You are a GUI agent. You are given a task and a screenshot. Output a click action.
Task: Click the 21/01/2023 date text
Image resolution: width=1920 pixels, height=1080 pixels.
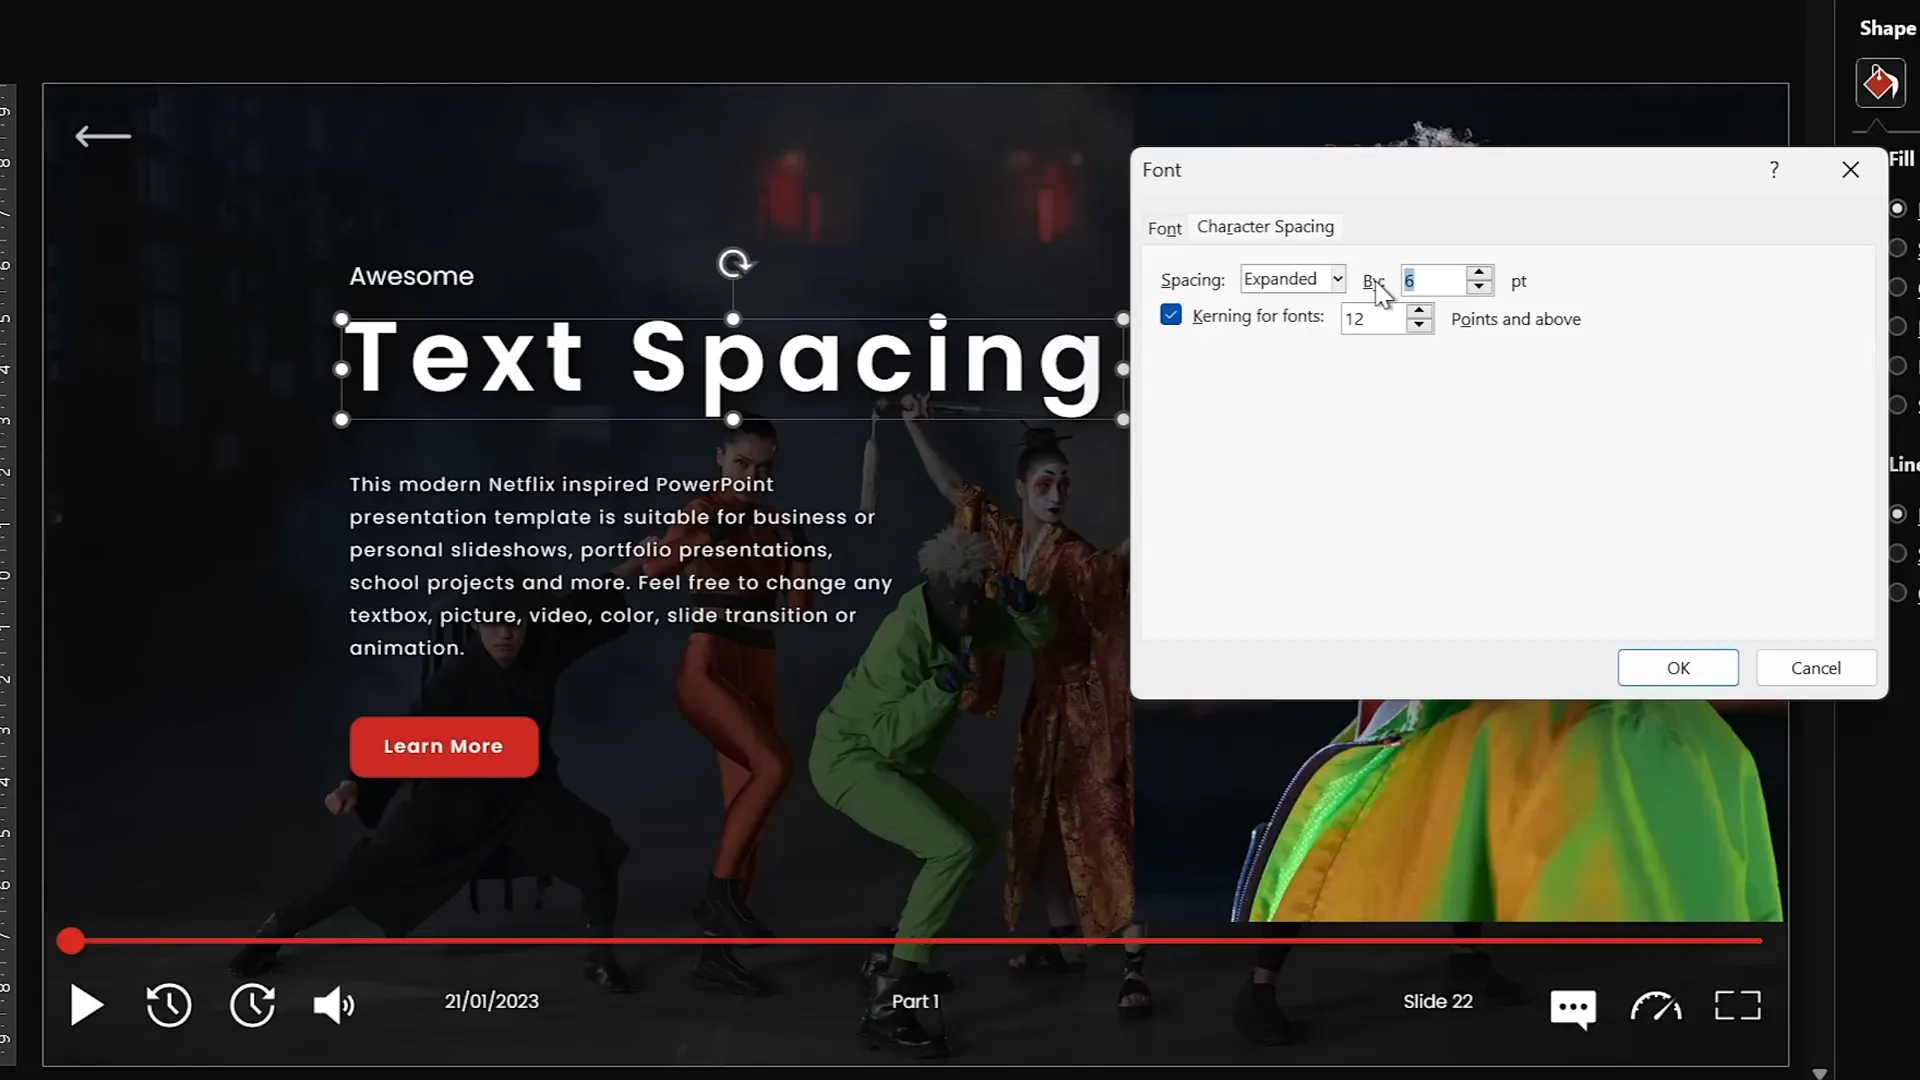click(491, 1001)
